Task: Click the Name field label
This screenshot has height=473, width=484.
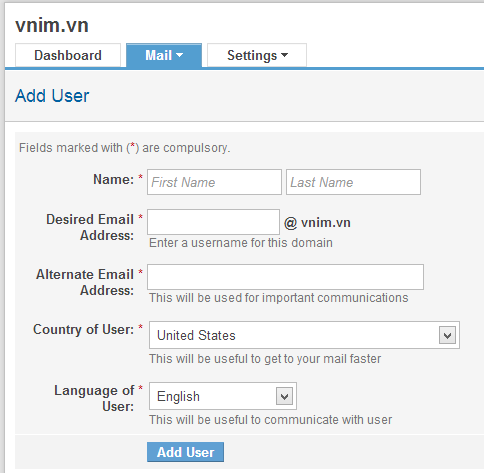Action: tap(114, 179)
